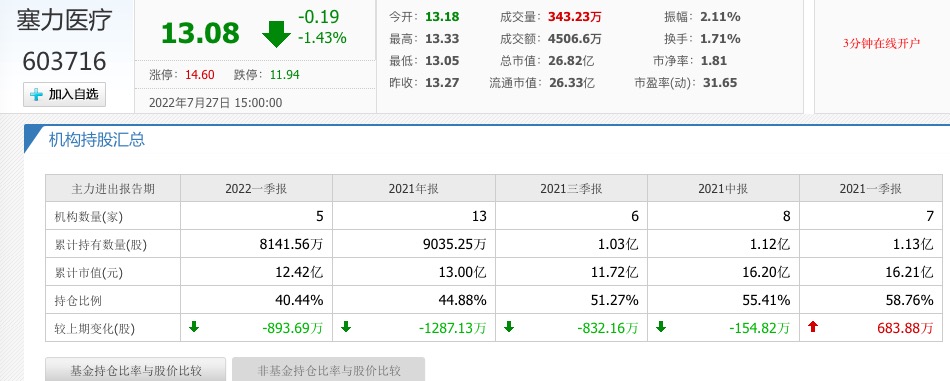
Task: Click the large green down arrow icon
Action: pos(276,34)
